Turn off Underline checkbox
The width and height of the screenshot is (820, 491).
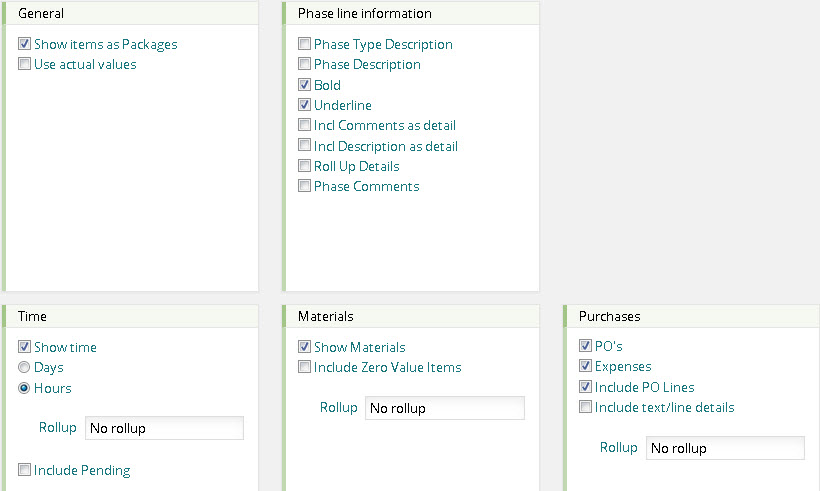pyautogui.click(x=305, y=105)
